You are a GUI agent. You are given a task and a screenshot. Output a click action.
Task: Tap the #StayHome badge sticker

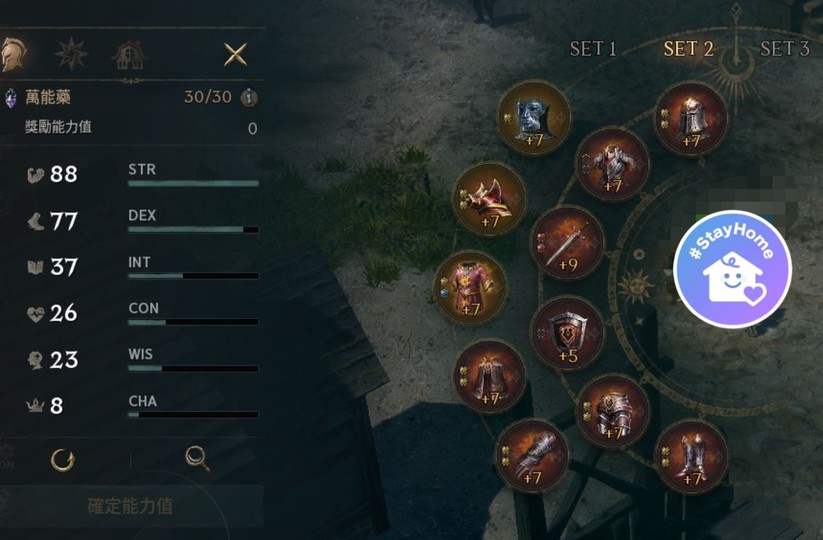[732, 269]
